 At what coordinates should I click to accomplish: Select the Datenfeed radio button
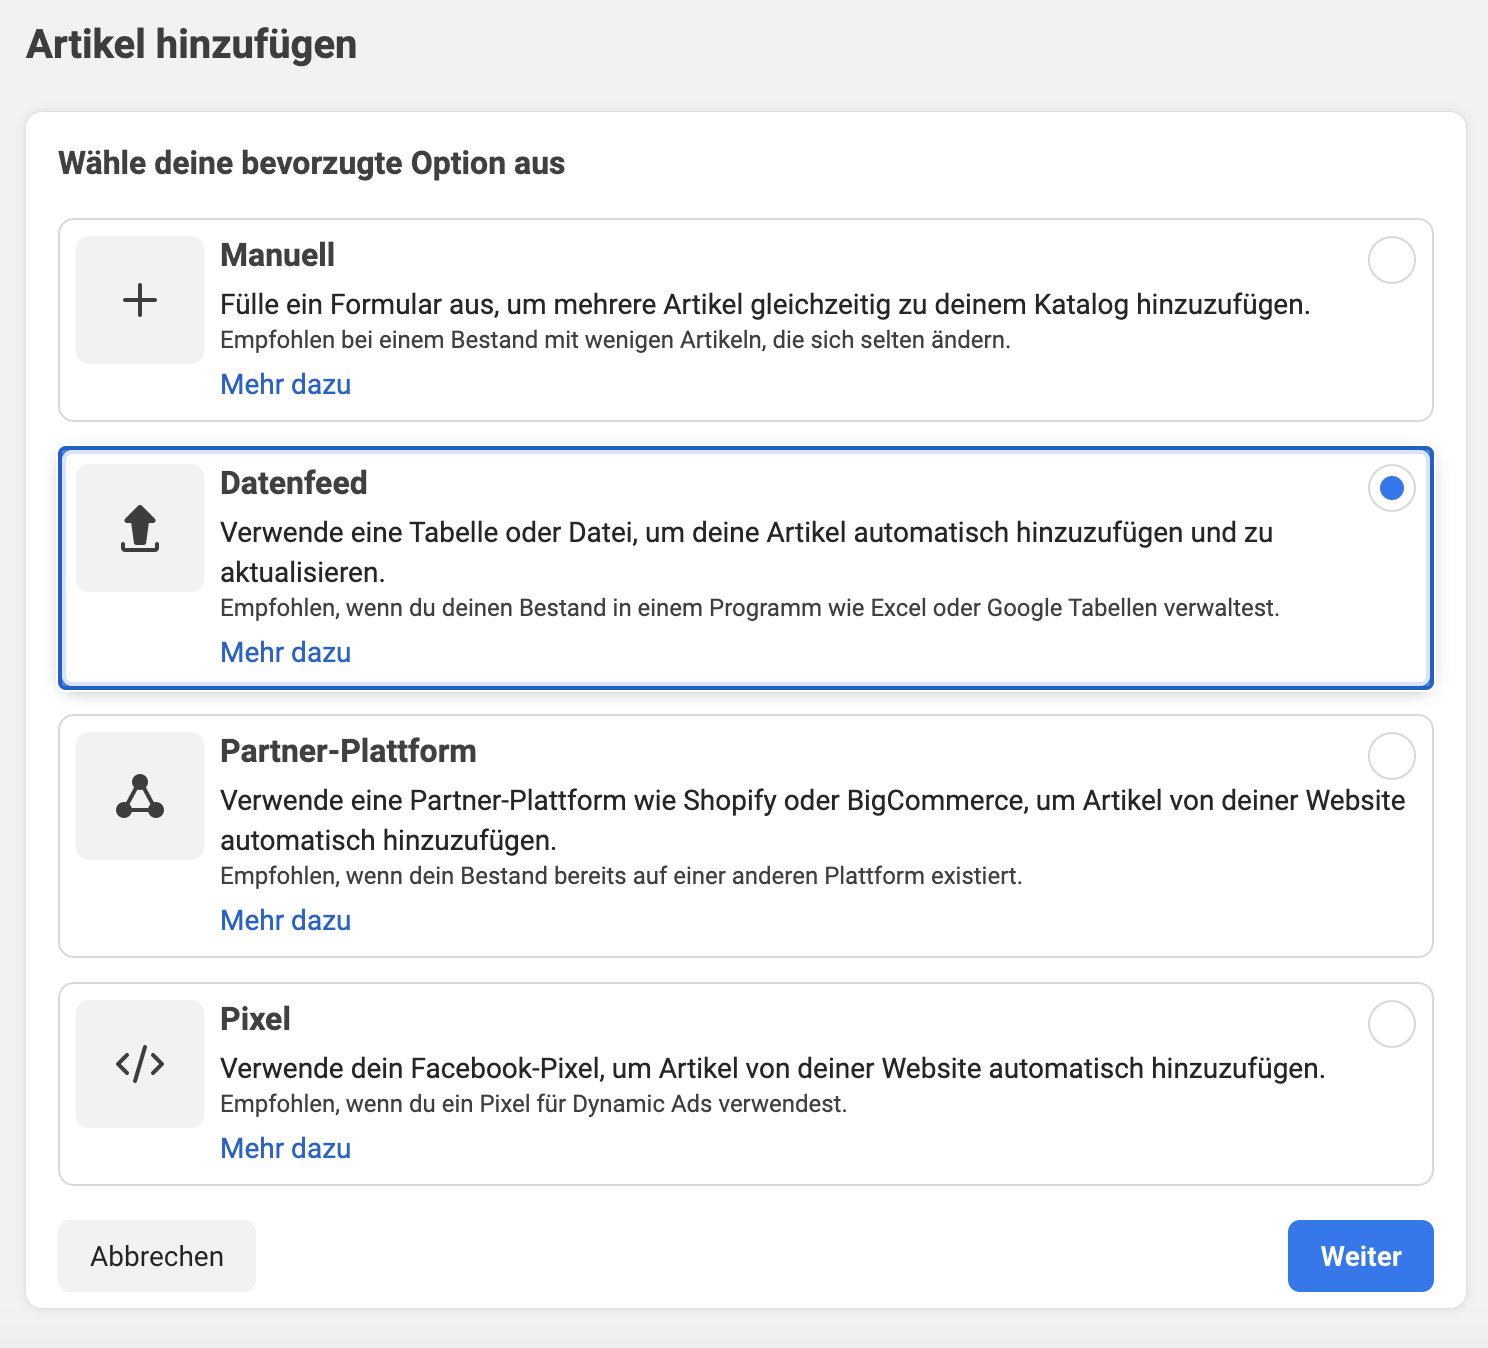point(1391,488)
